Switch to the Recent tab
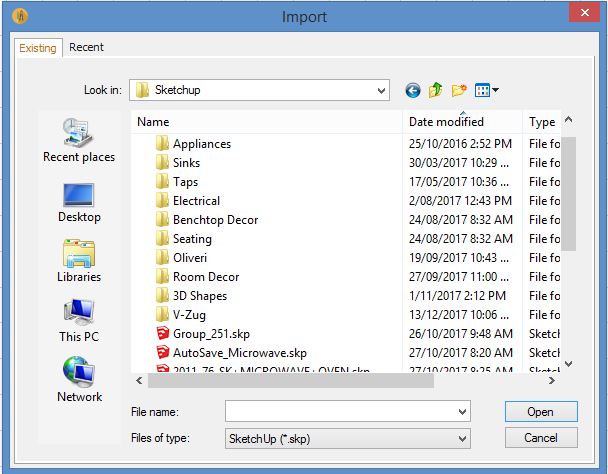 point(86,47)
